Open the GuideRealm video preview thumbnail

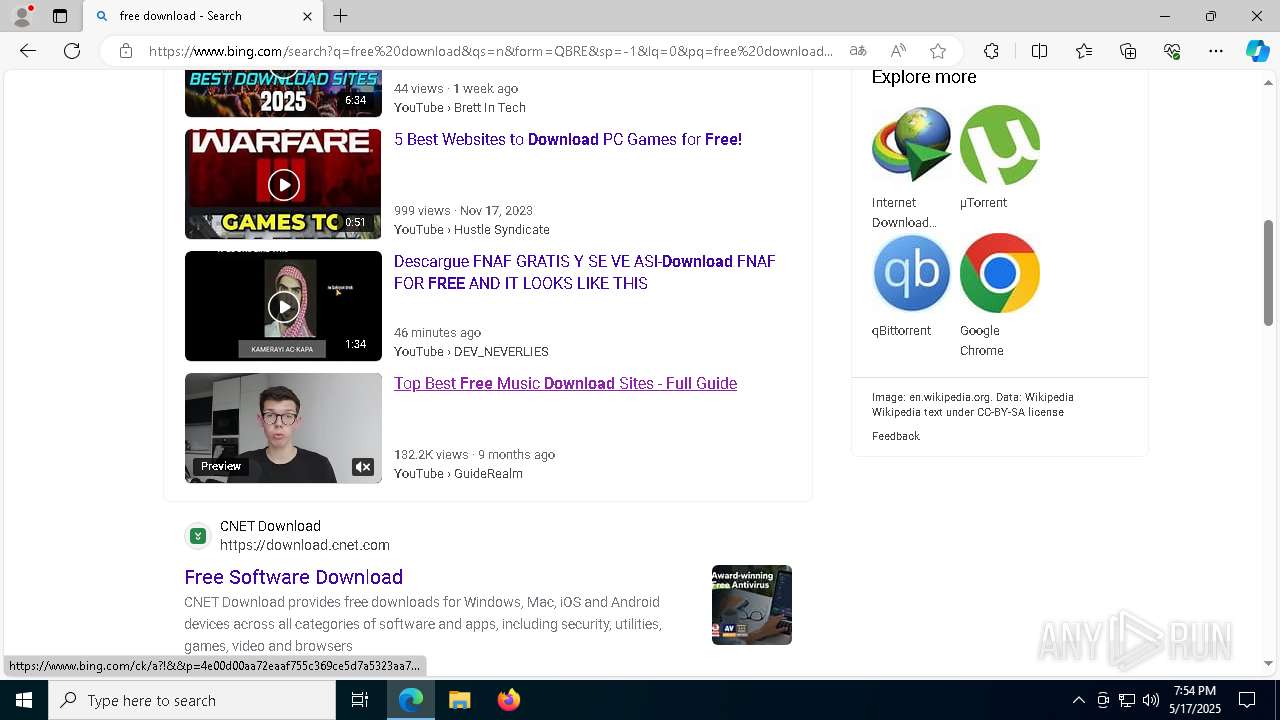point(283,428)
